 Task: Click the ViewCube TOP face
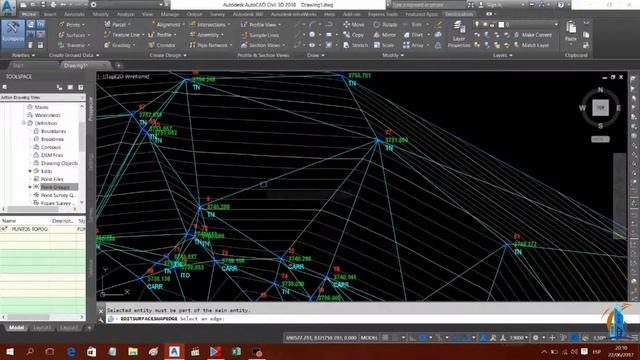click(x=600, y=108)
